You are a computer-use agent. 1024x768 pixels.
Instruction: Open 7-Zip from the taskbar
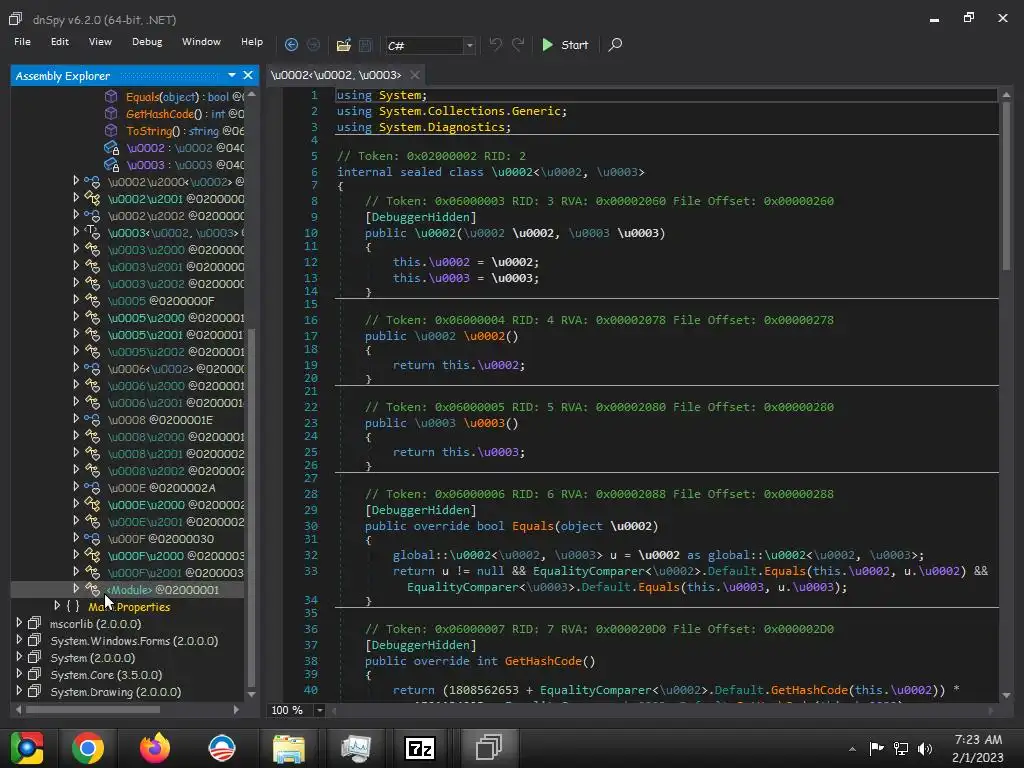click(x=420, y=747)
